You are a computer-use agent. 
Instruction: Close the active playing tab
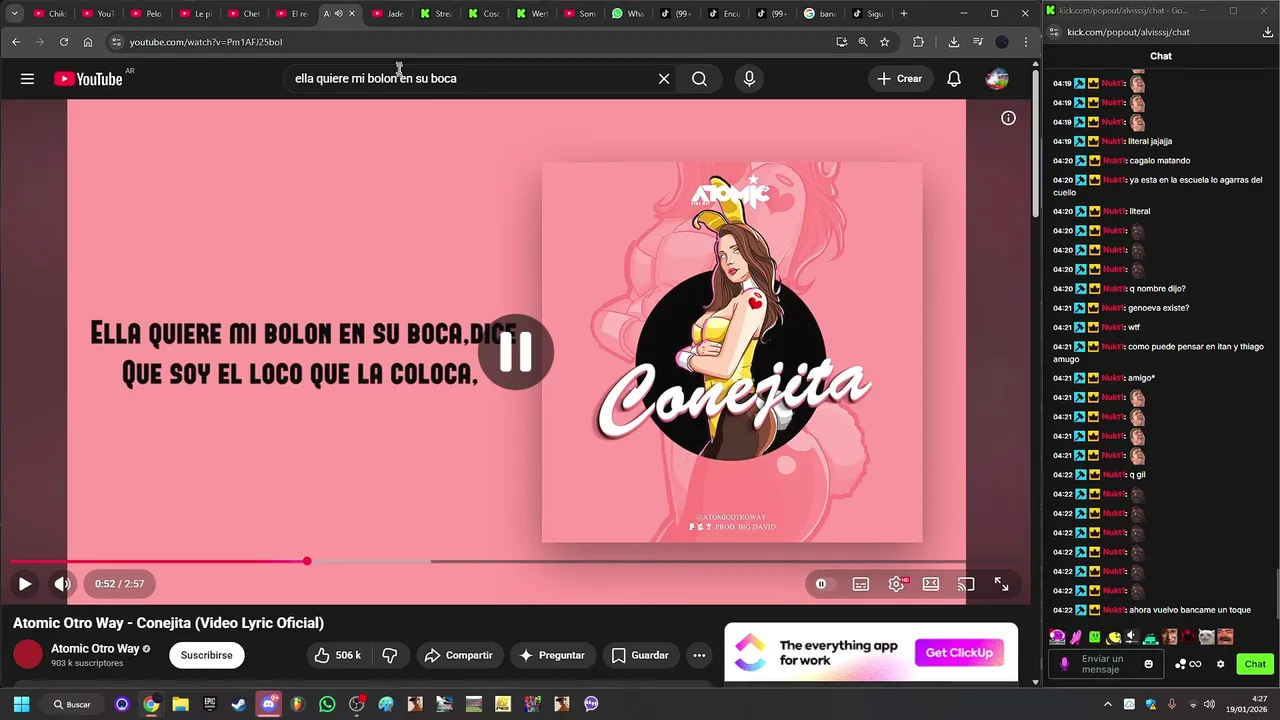point(352,14)
